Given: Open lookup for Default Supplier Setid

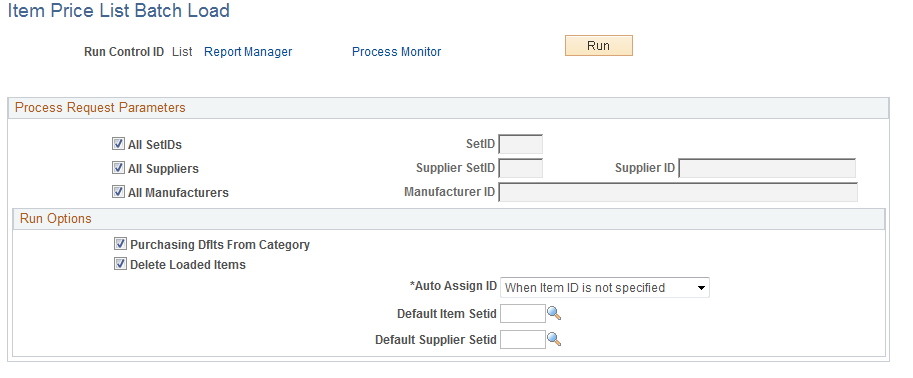Looking at the screenshot, I should (554, 339).
